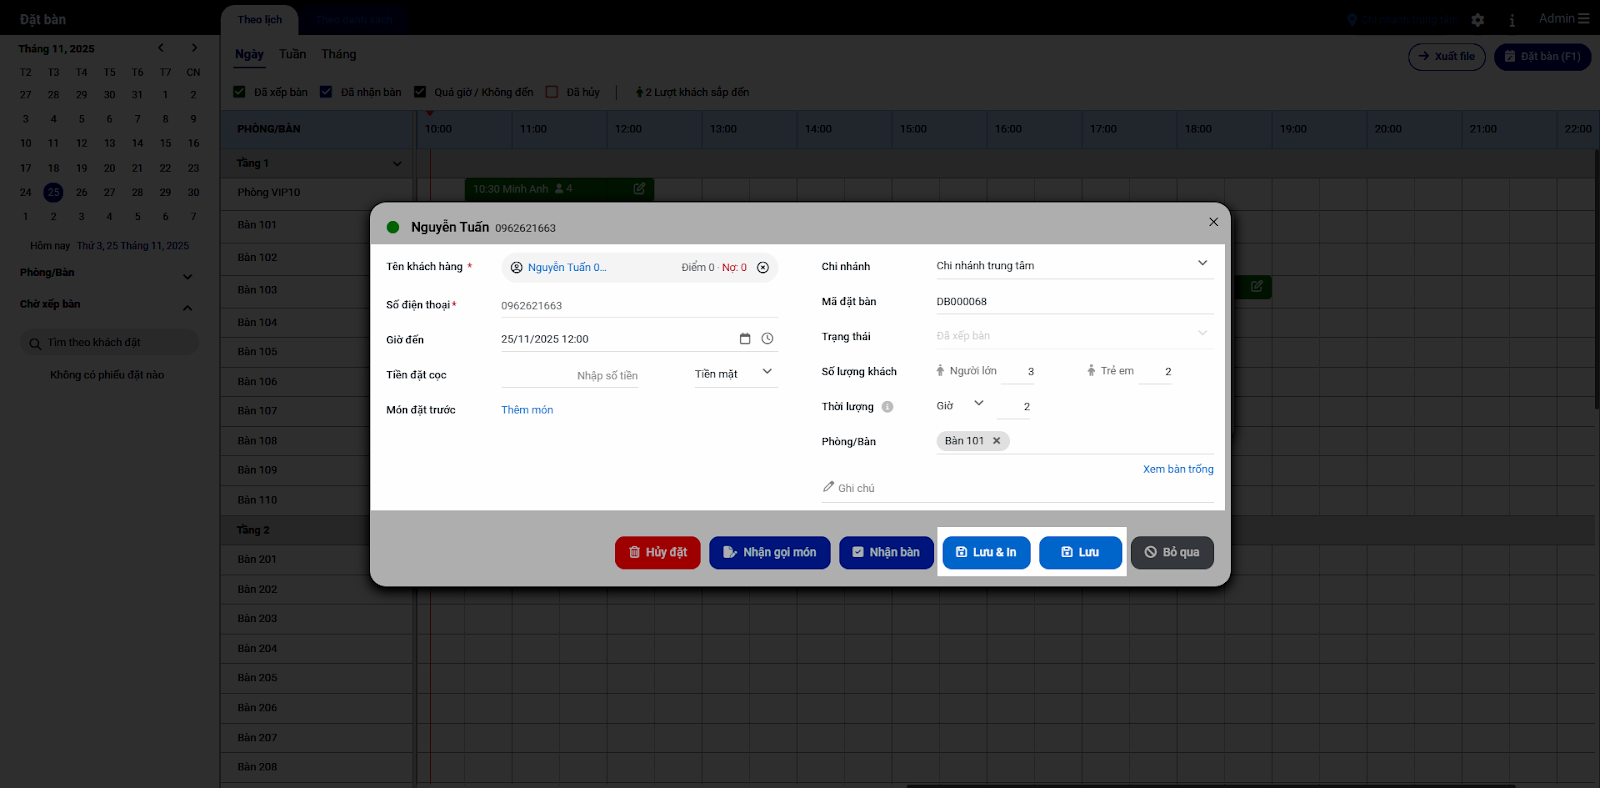Screen dimensions: 1600x788
Task: Click the red Hủy đặt button
Action: coord(658,552)
